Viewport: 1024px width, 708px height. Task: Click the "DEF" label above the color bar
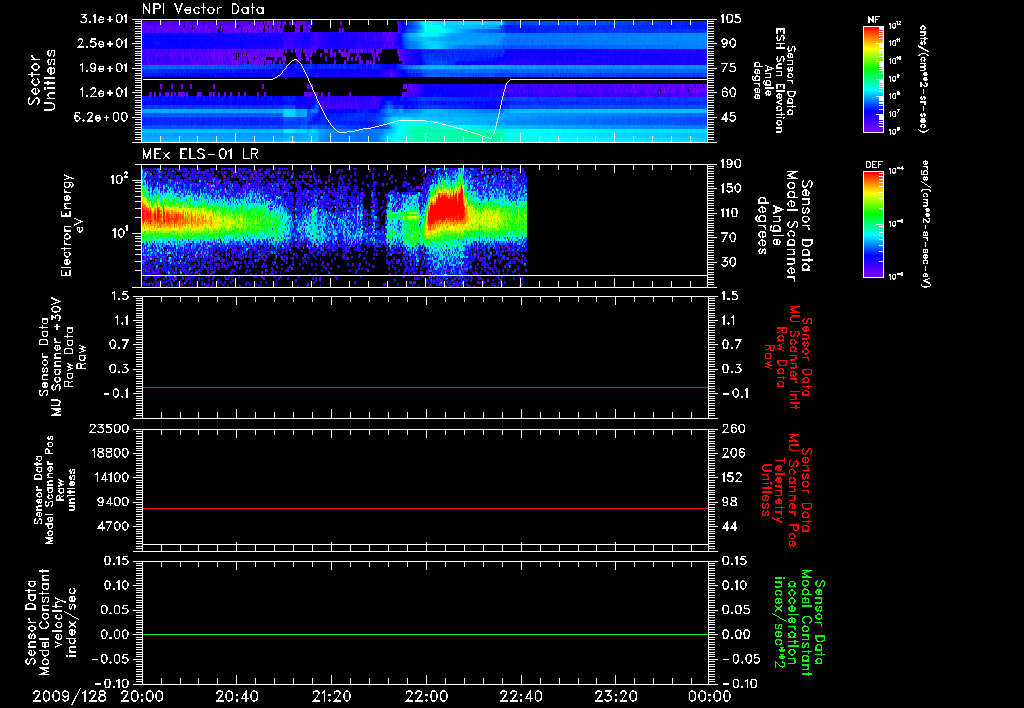click(x=874, y=165)
